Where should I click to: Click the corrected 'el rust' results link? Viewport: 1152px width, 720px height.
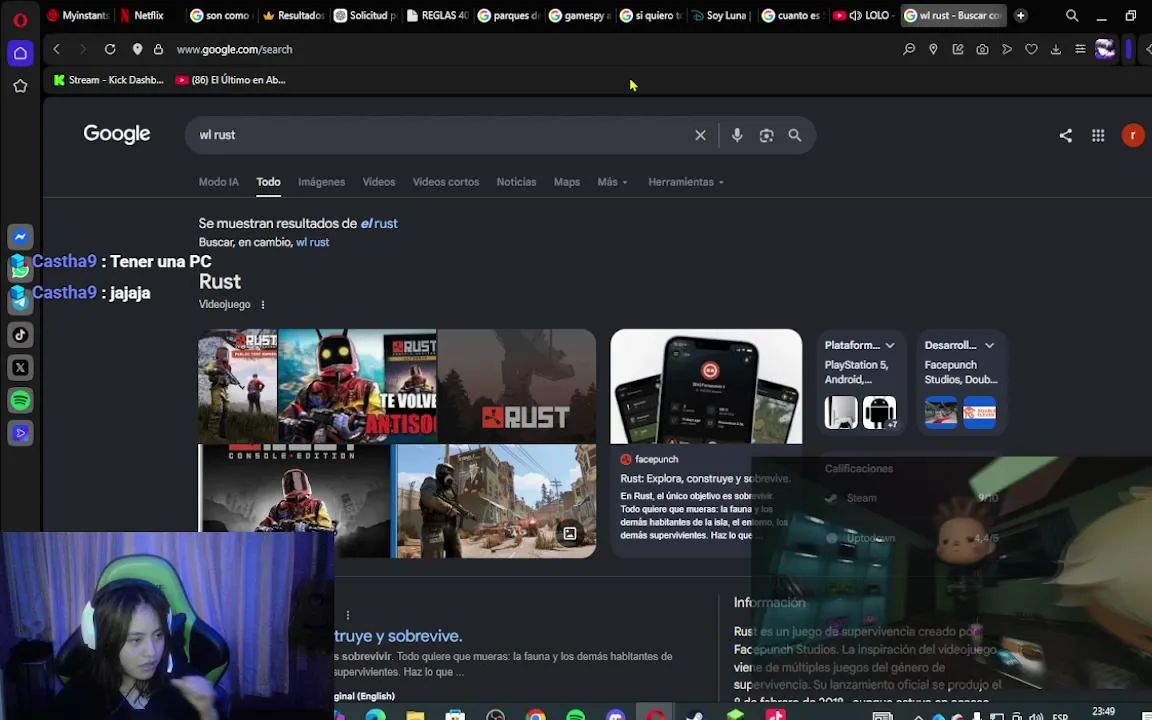[x=379, y=223]
